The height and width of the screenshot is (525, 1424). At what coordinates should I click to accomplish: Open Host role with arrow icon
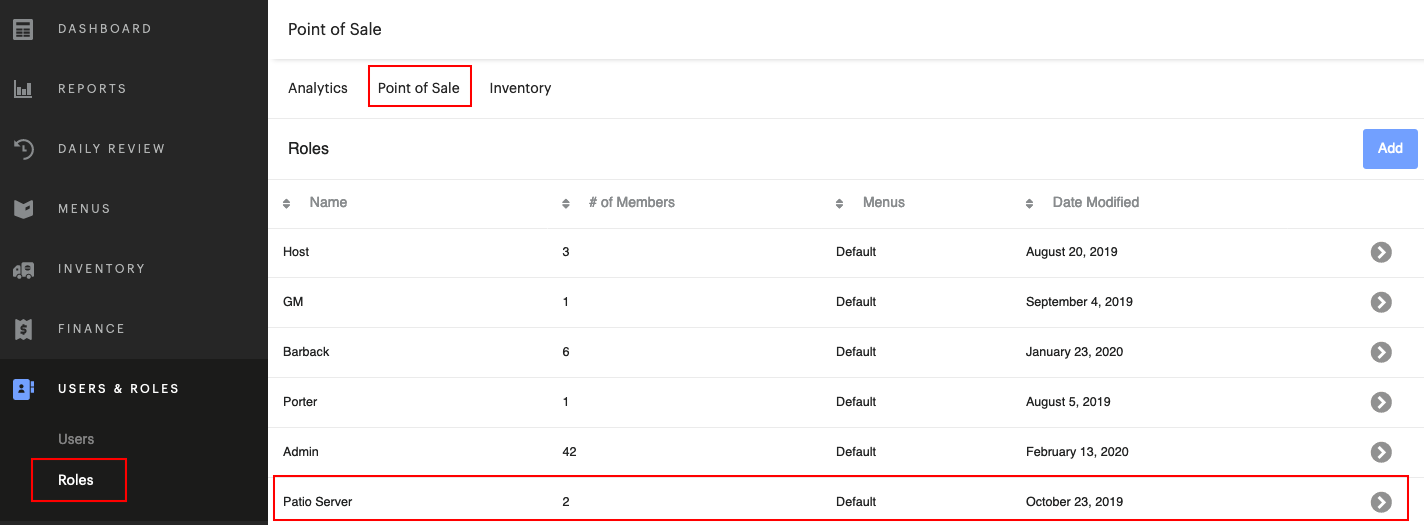tap(1381, 252)
